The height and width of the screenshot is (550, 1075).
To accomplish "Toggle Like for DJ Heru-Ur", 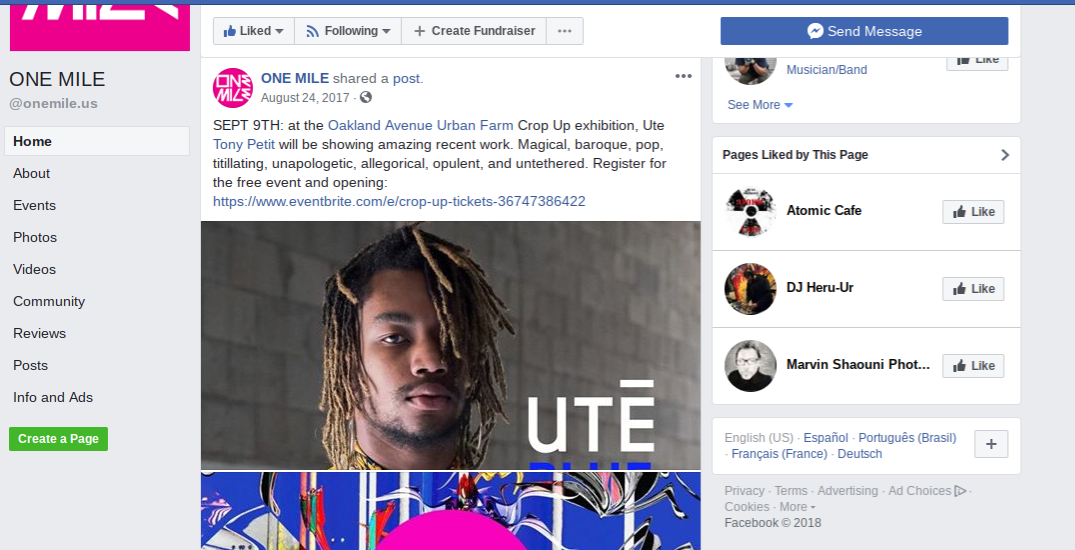I will pos(973,289).
